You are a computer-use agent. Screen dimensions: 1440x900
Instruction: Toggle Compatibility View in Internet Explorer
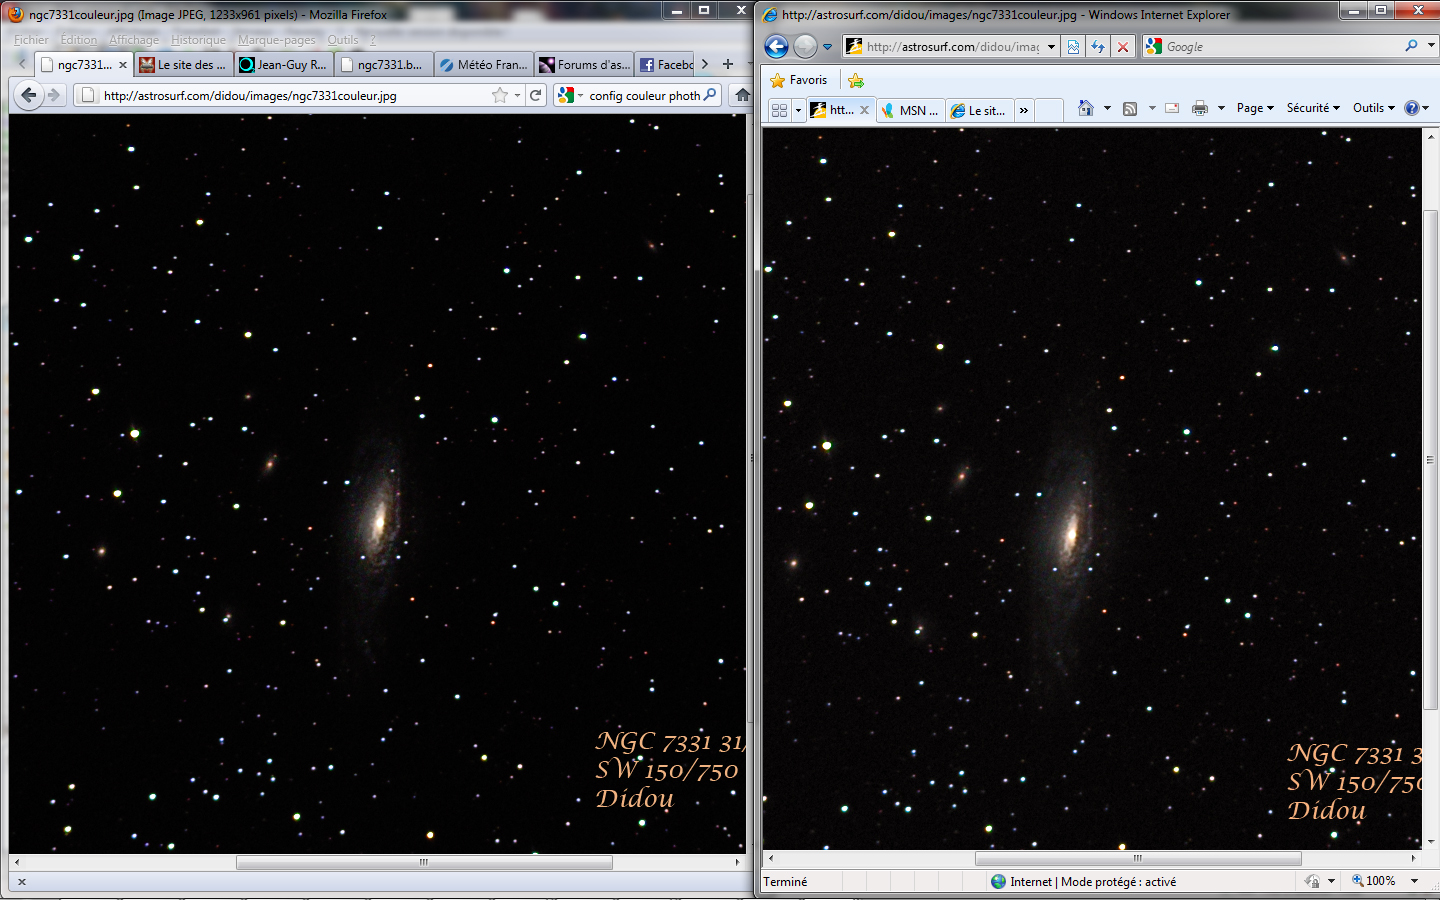[1073, 46]
